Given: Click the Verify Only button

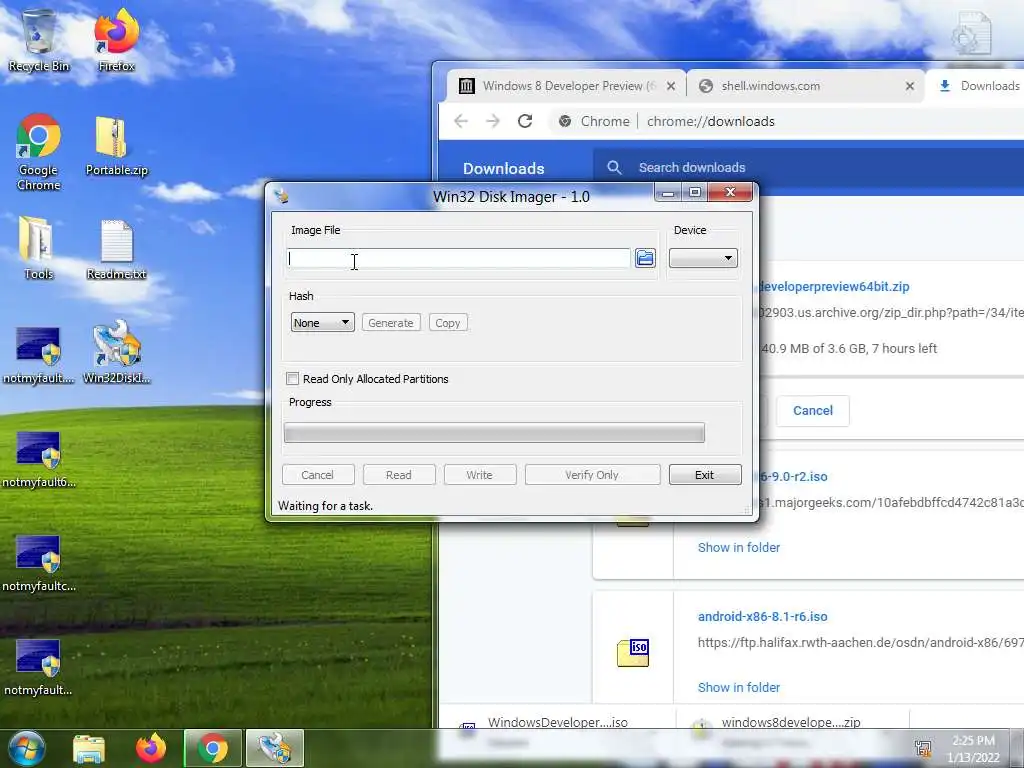Looking at the screenshot, I should tap(592, 475).
